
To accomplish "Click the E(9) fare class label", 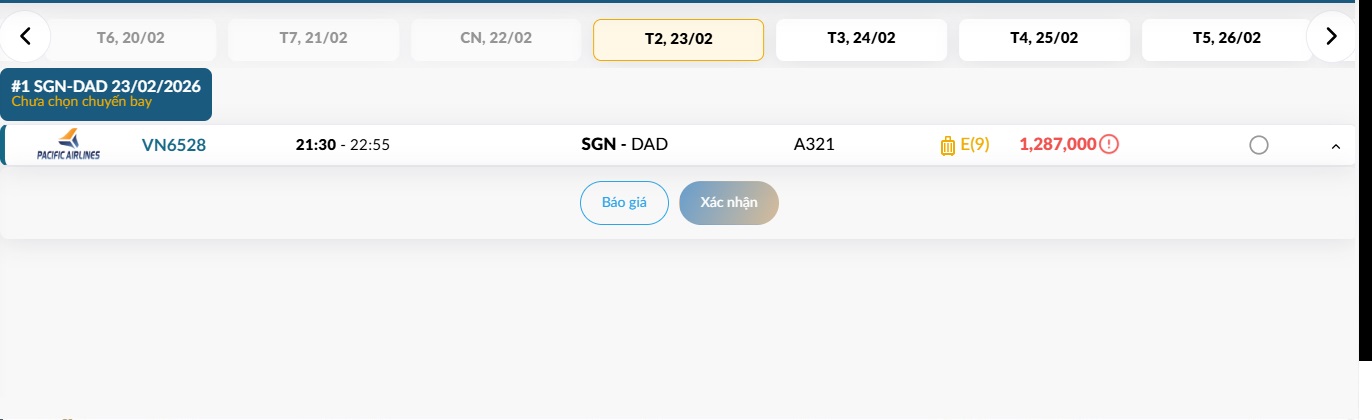I will pyautogui.click(x=975, y=145).
